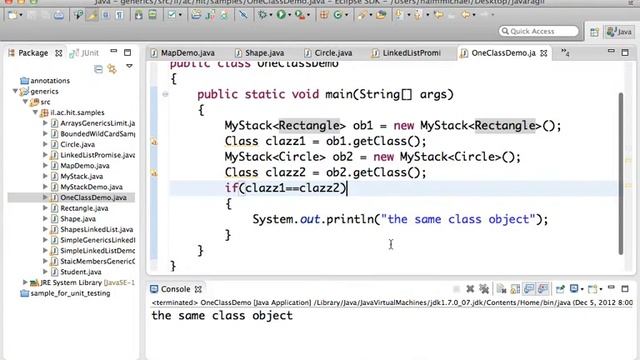640x360 pixels.
Task: Close the OneClassDemo.java editor tab
Action: (x=544, y=53)
